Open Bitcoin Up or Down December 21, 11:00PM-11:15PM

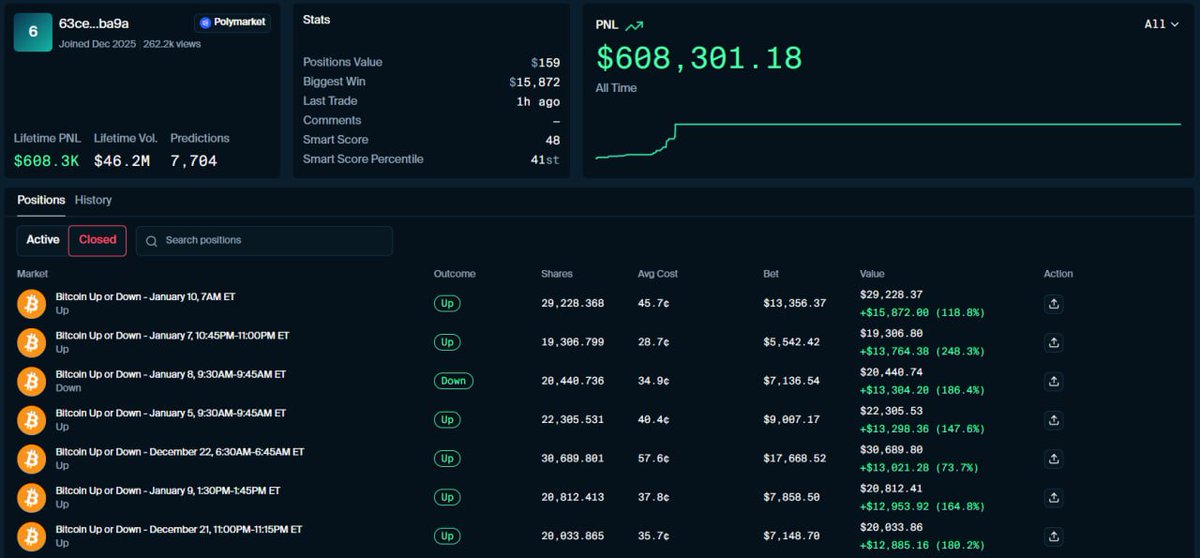click(179, 529)
